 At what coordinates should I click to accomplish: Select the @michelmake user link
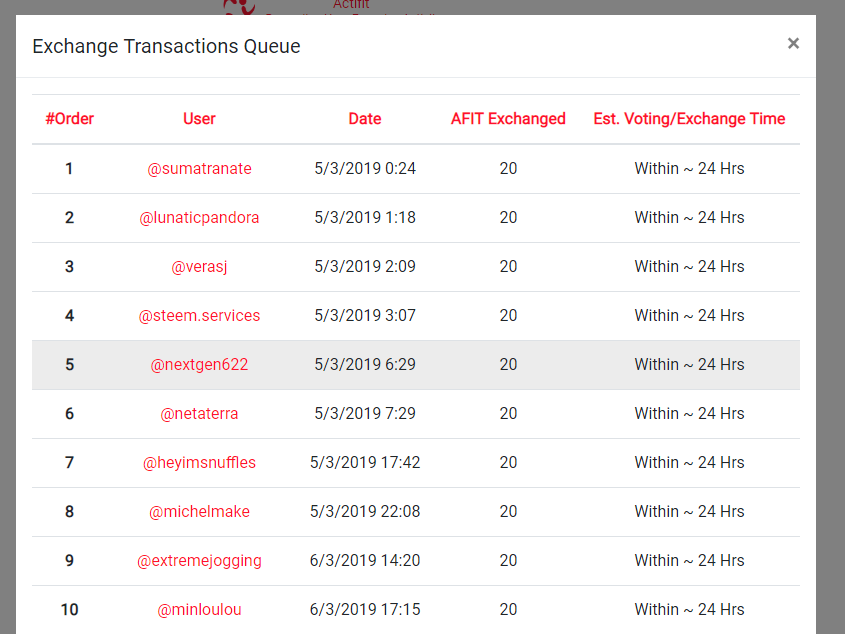pos(199,512)
